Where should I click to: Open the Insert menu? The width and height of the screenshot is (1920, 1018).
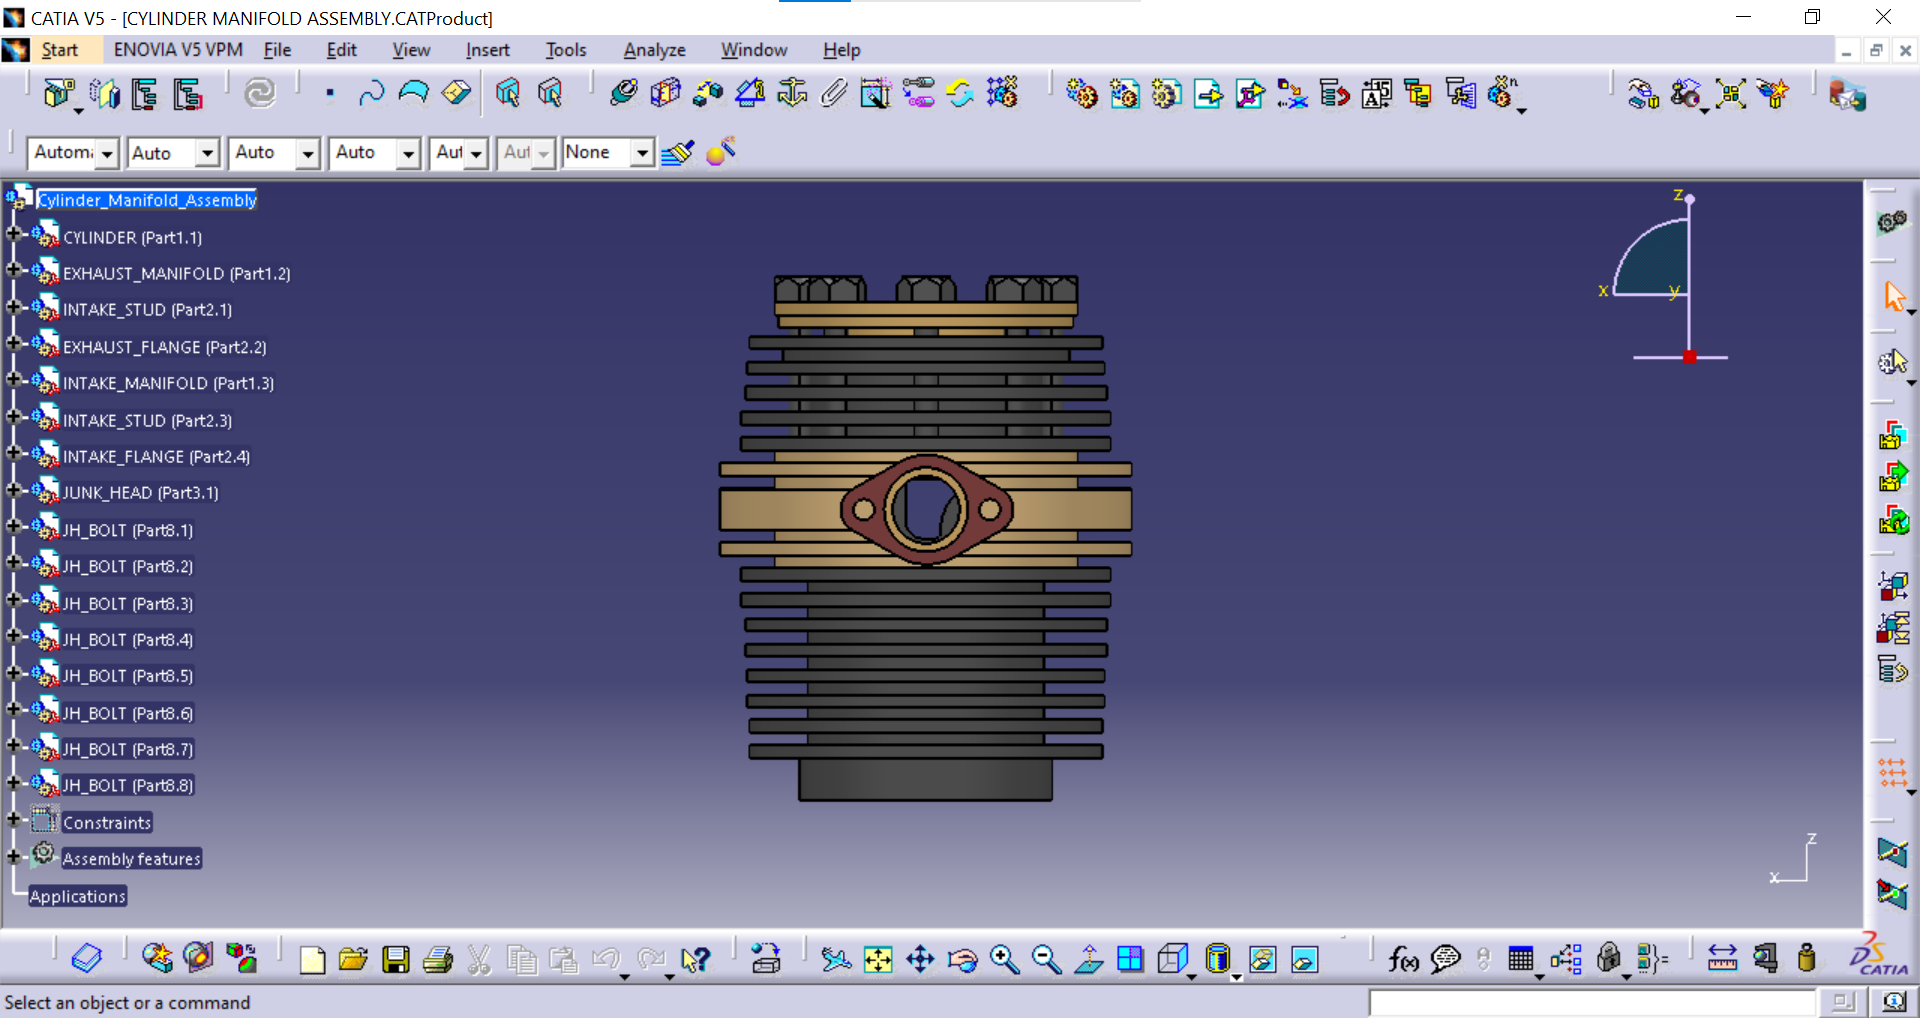(x=487, y=50)
